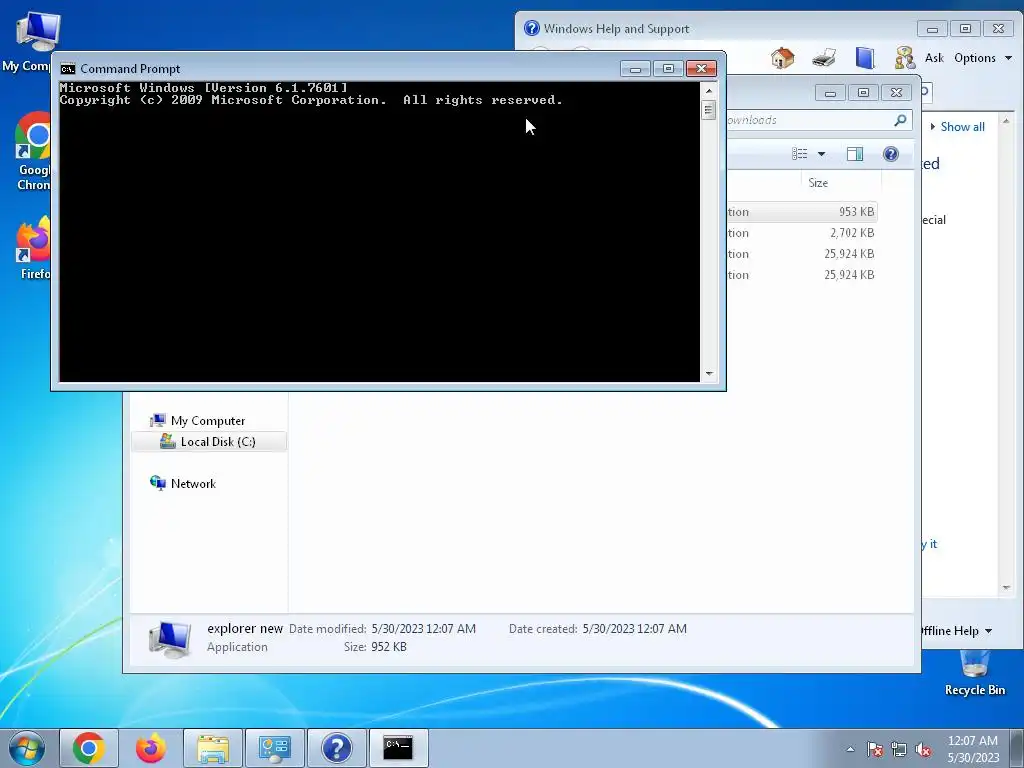Minimize the Windows Help and Support window
Screen dimensions: 1024x768
932,29
